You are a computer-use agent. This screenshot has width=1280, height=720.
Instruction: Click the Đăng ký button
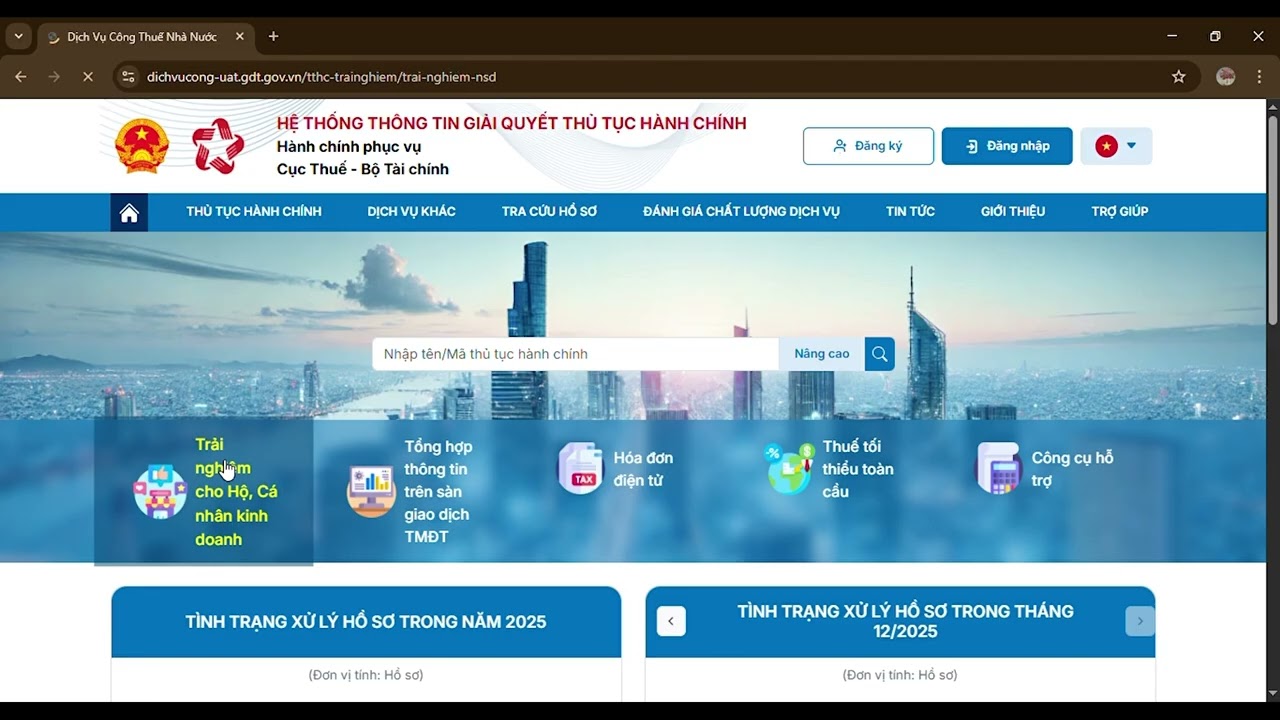(868, 146)
